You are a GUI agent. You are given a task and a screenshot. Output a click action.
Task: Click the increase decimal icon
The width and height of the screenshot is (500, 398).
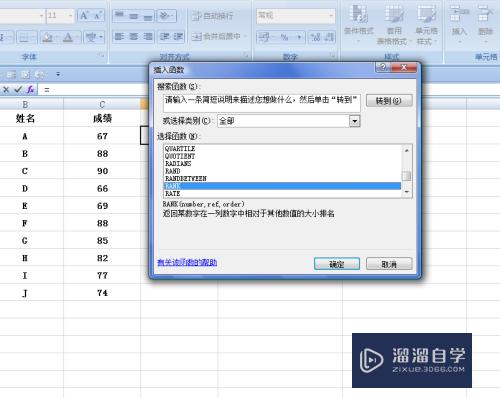(x=315, y=37)
